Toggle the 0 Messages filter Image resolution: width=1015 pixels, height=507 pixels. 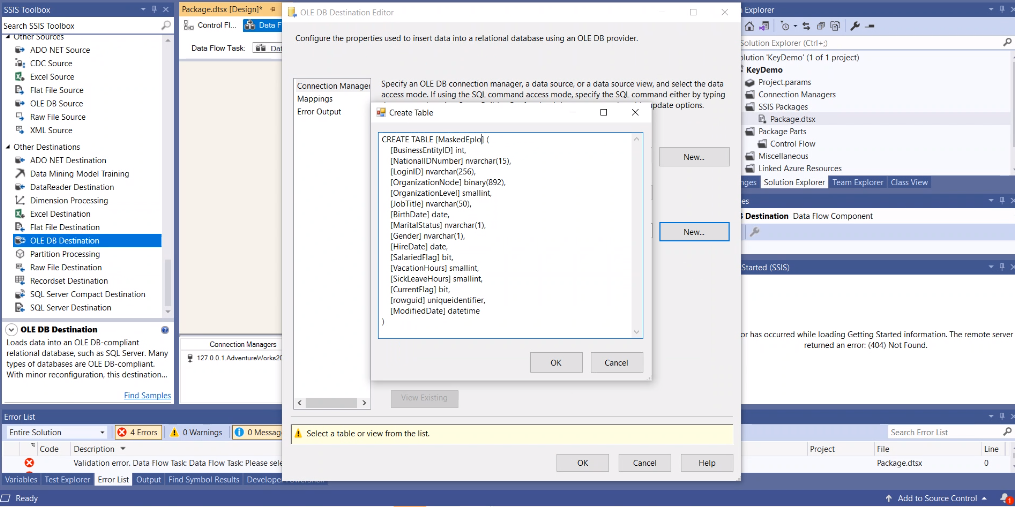(x=256, y=433)
